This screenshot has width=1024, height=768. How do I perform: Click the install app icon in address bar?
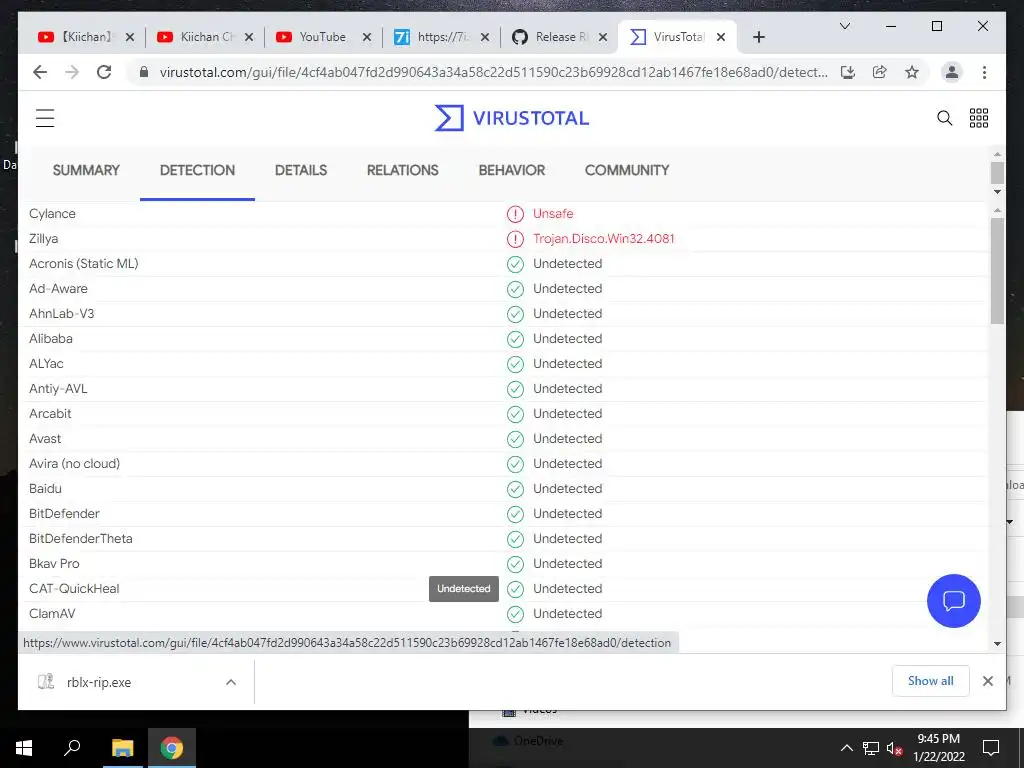(x=848, y=72)
